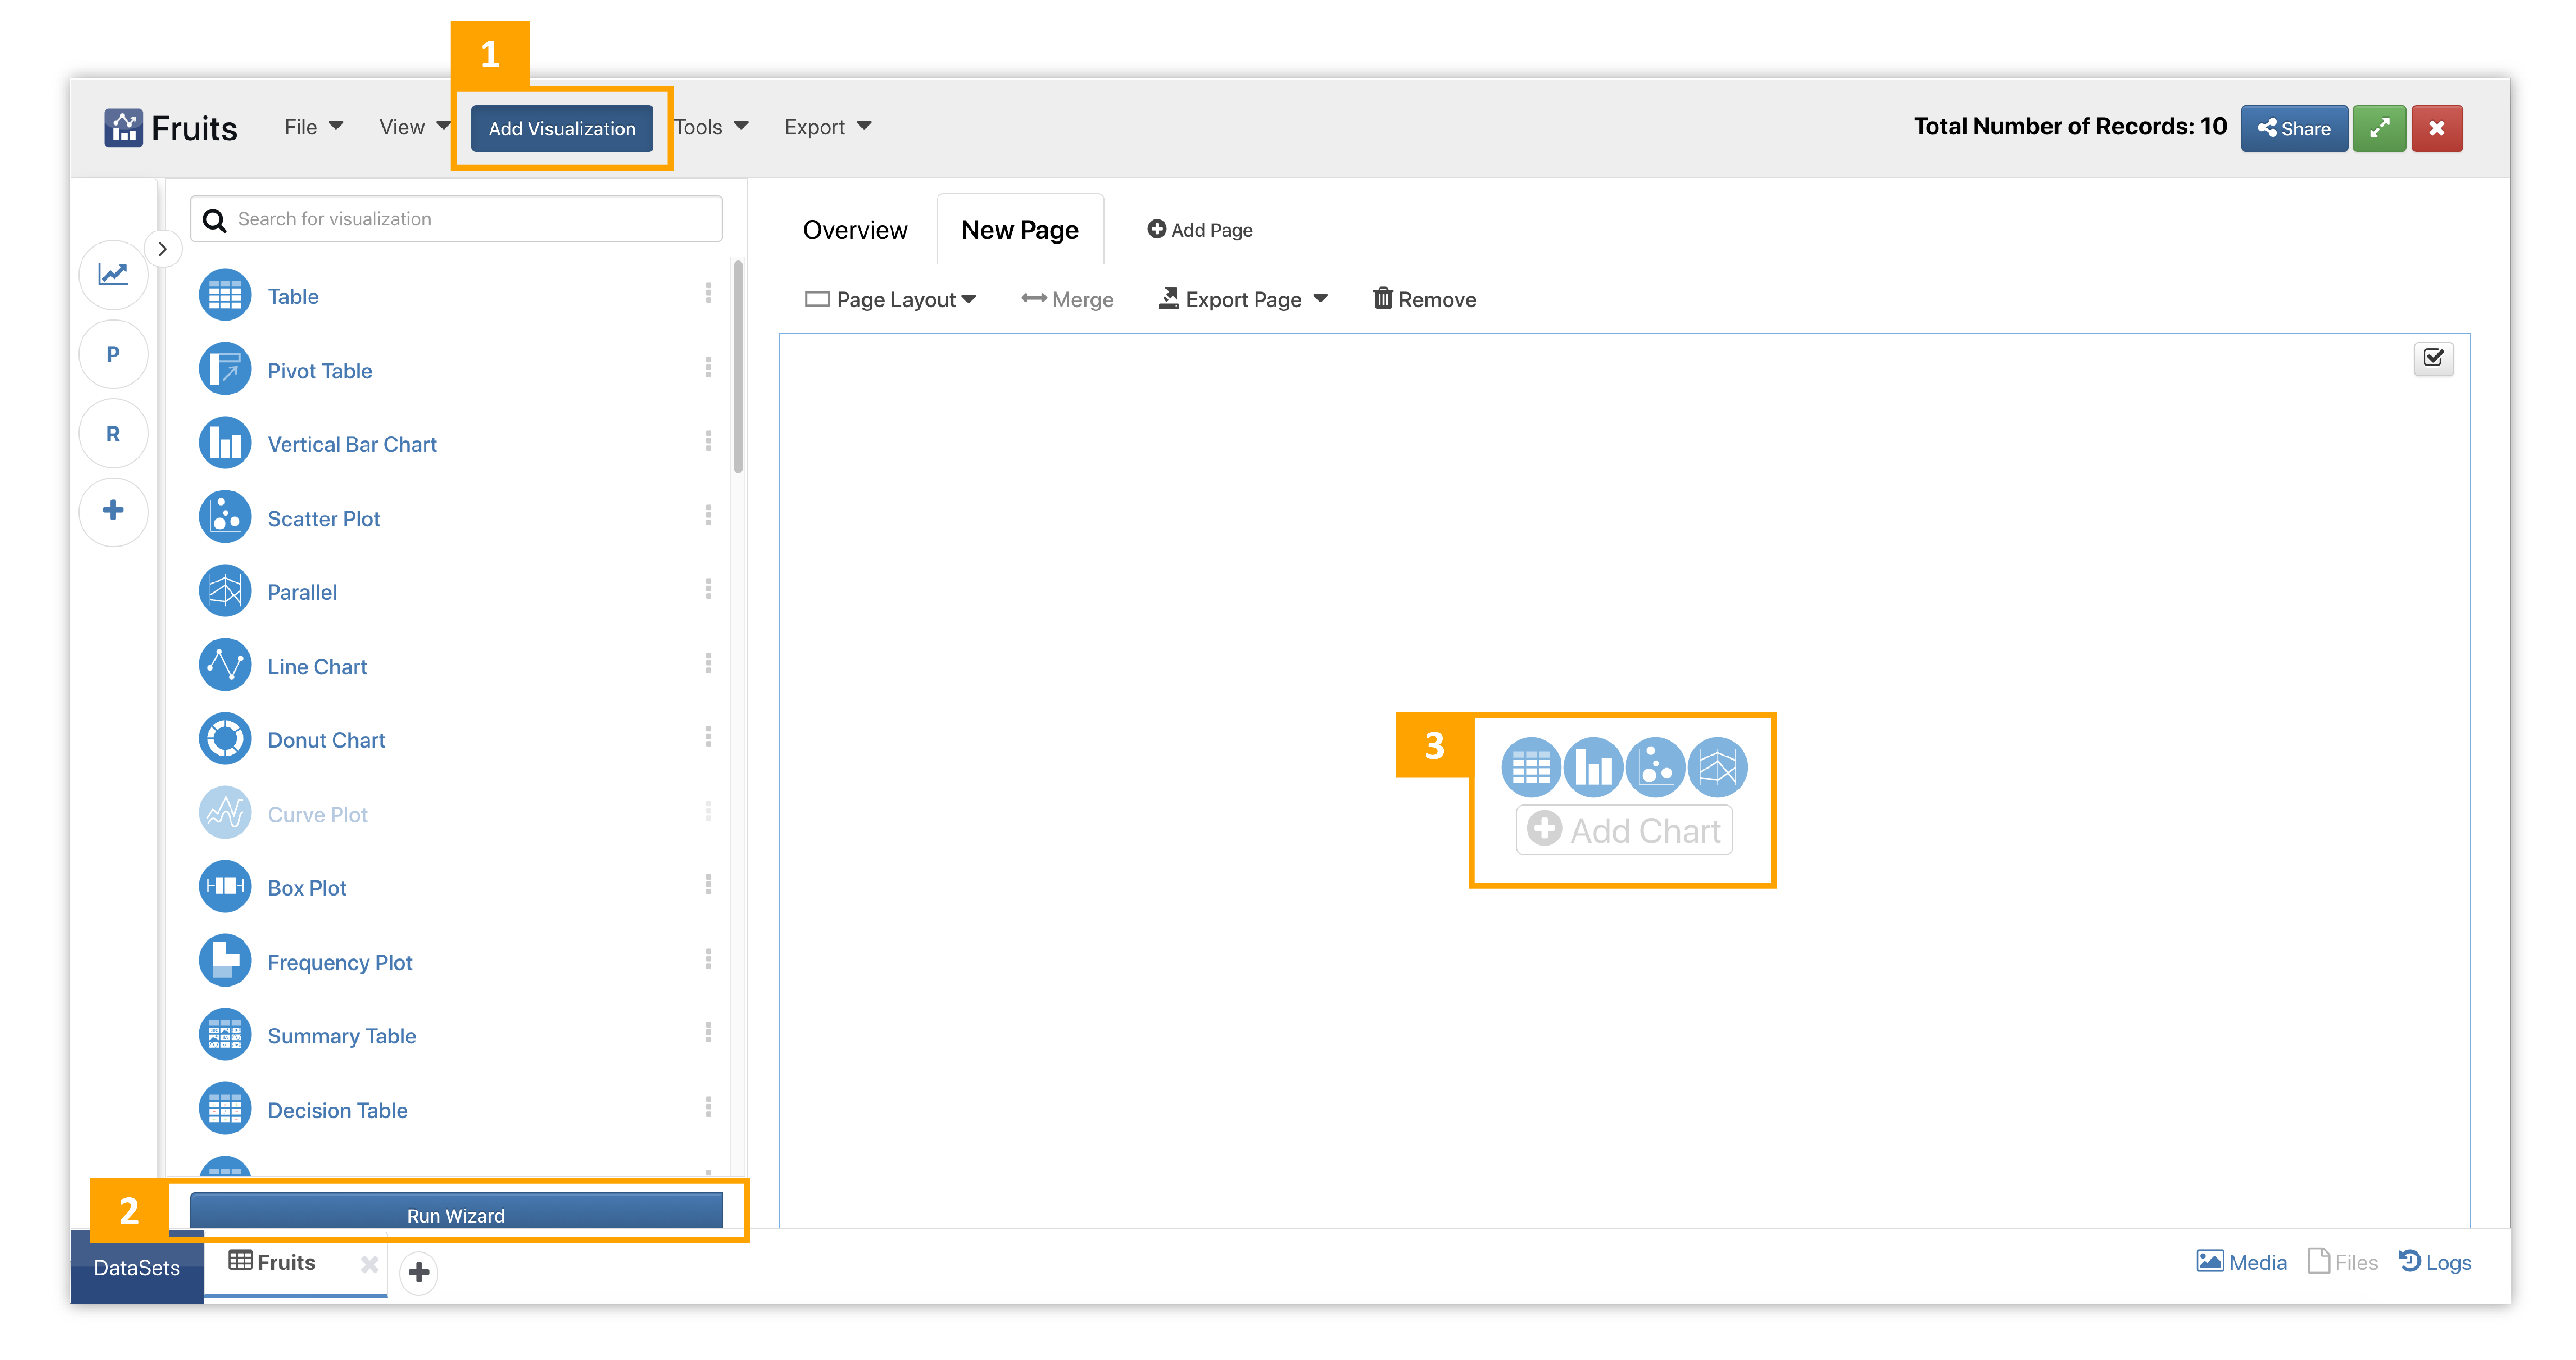Click the DataSets tab

click(137, 1267)
